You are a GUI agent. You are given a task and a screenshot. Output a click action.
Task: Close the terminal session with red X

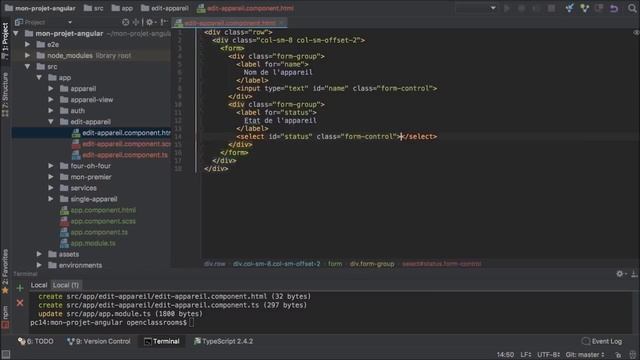[20, 303]
